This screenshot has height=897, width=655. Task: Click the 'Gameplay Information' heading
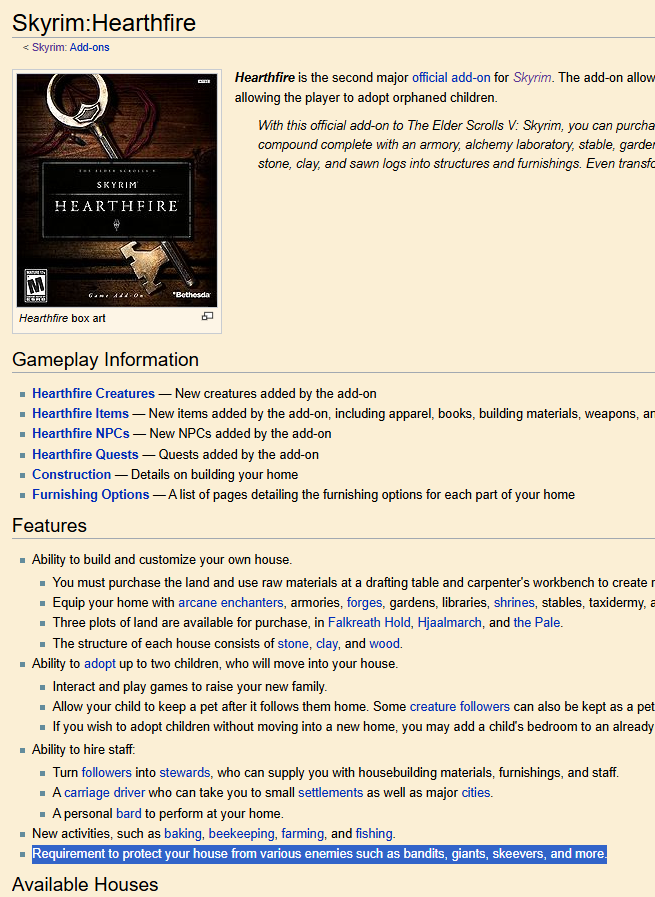[105, 359]
